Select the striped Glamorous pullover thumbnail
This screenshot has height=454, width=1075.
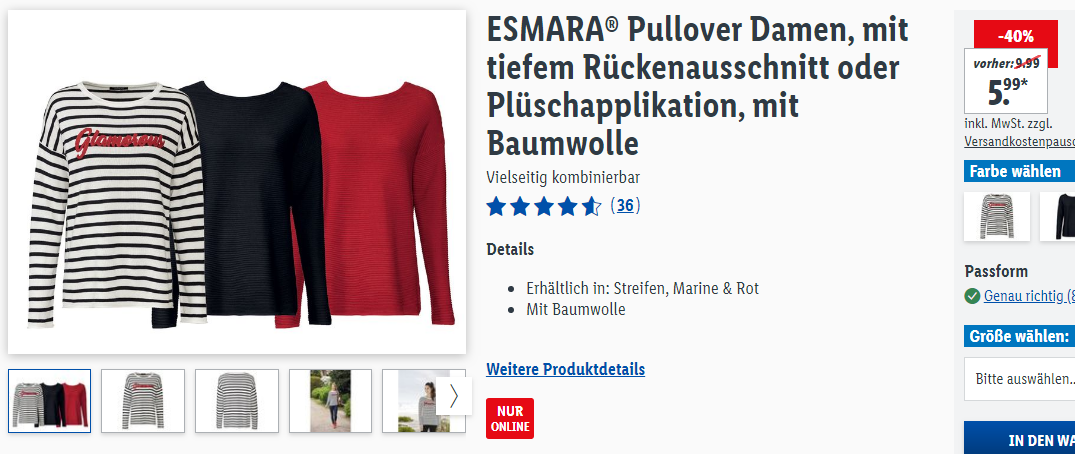[143, 401]
